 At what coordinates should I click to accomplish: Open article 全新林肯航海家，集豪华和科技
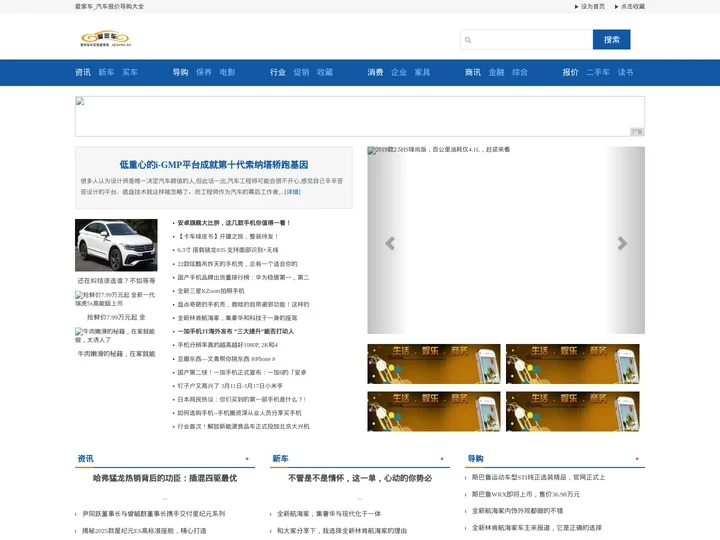tap(237, 318)
